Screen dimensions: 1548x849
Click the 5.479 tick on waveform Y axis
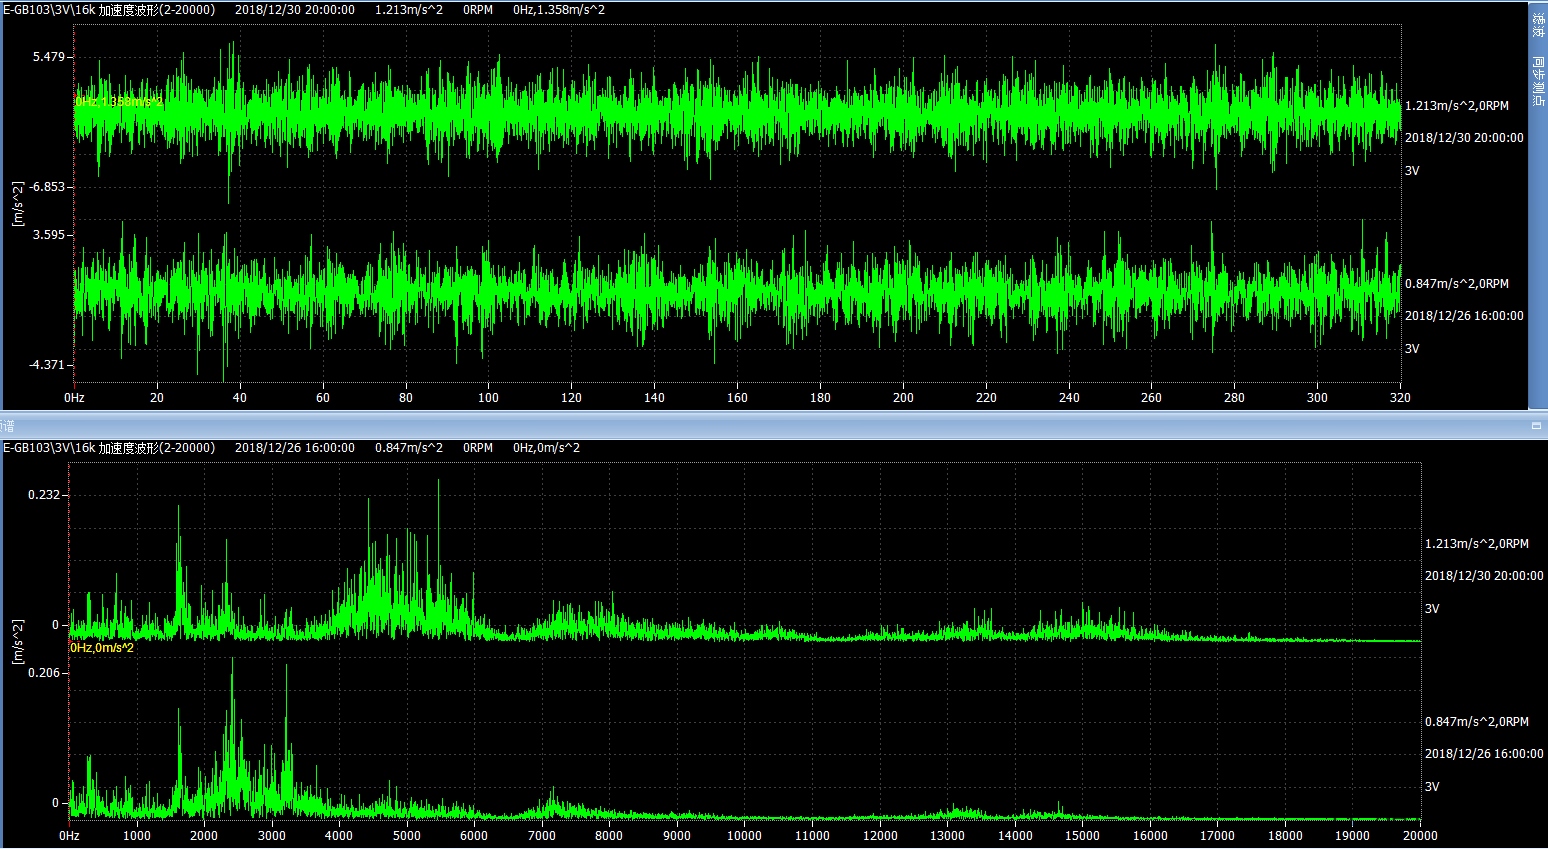pos(48,57)
